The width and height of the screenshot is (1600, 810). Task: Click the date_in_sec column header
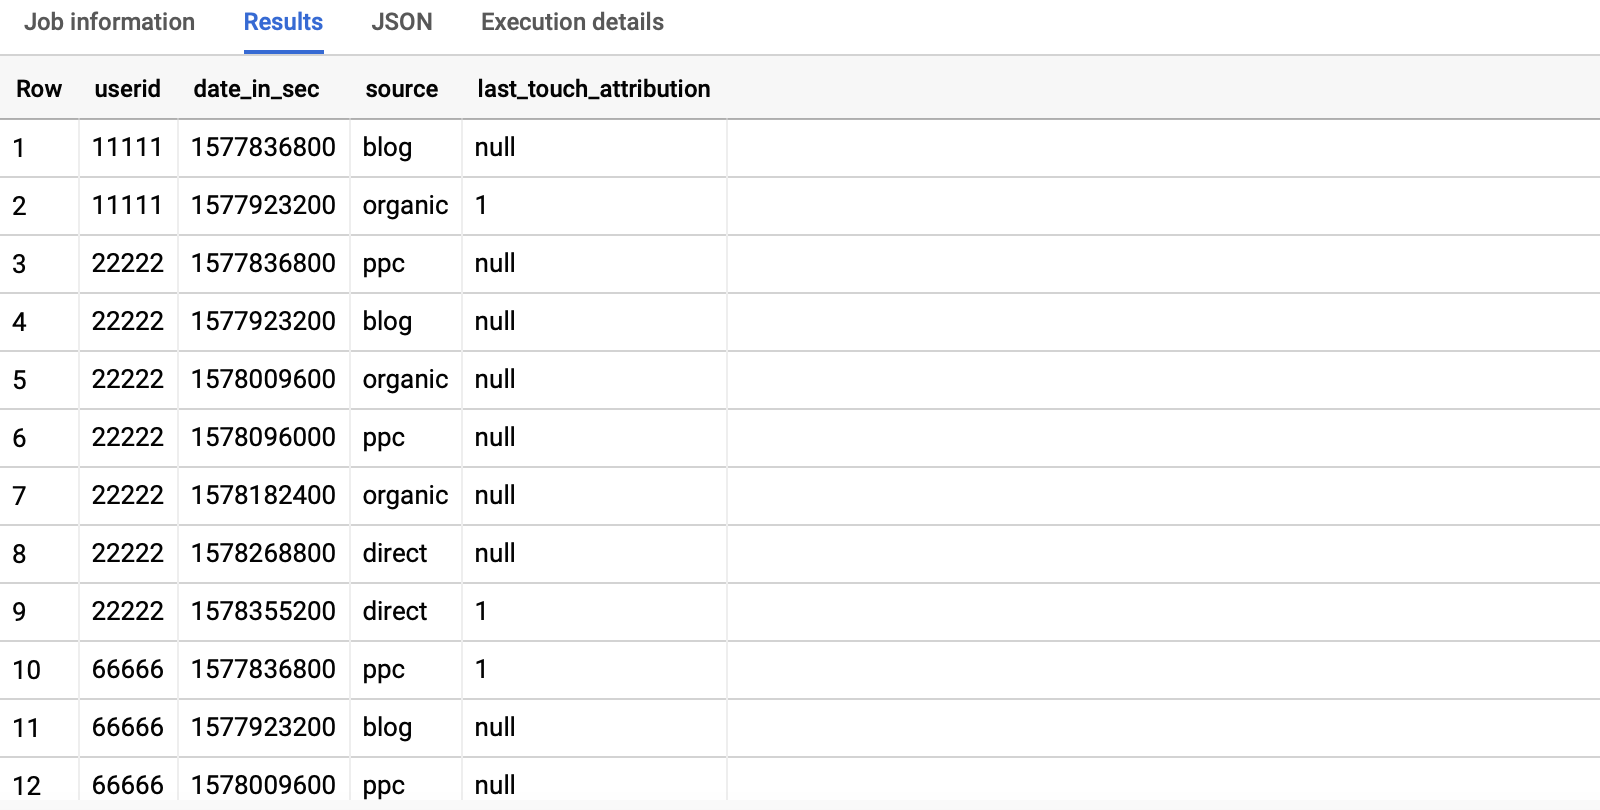point(256,88)
